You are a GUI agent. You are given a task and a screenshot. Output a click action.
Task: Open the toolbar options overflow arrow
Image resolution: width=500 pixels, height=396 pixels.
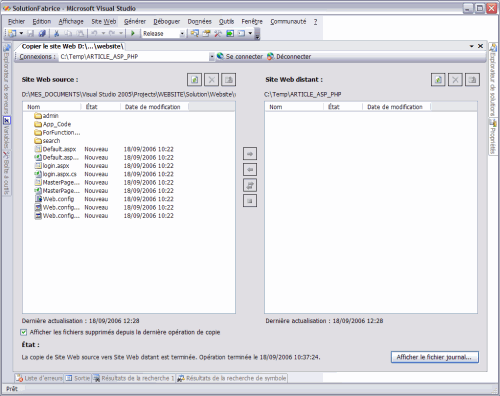pos(257,34)
